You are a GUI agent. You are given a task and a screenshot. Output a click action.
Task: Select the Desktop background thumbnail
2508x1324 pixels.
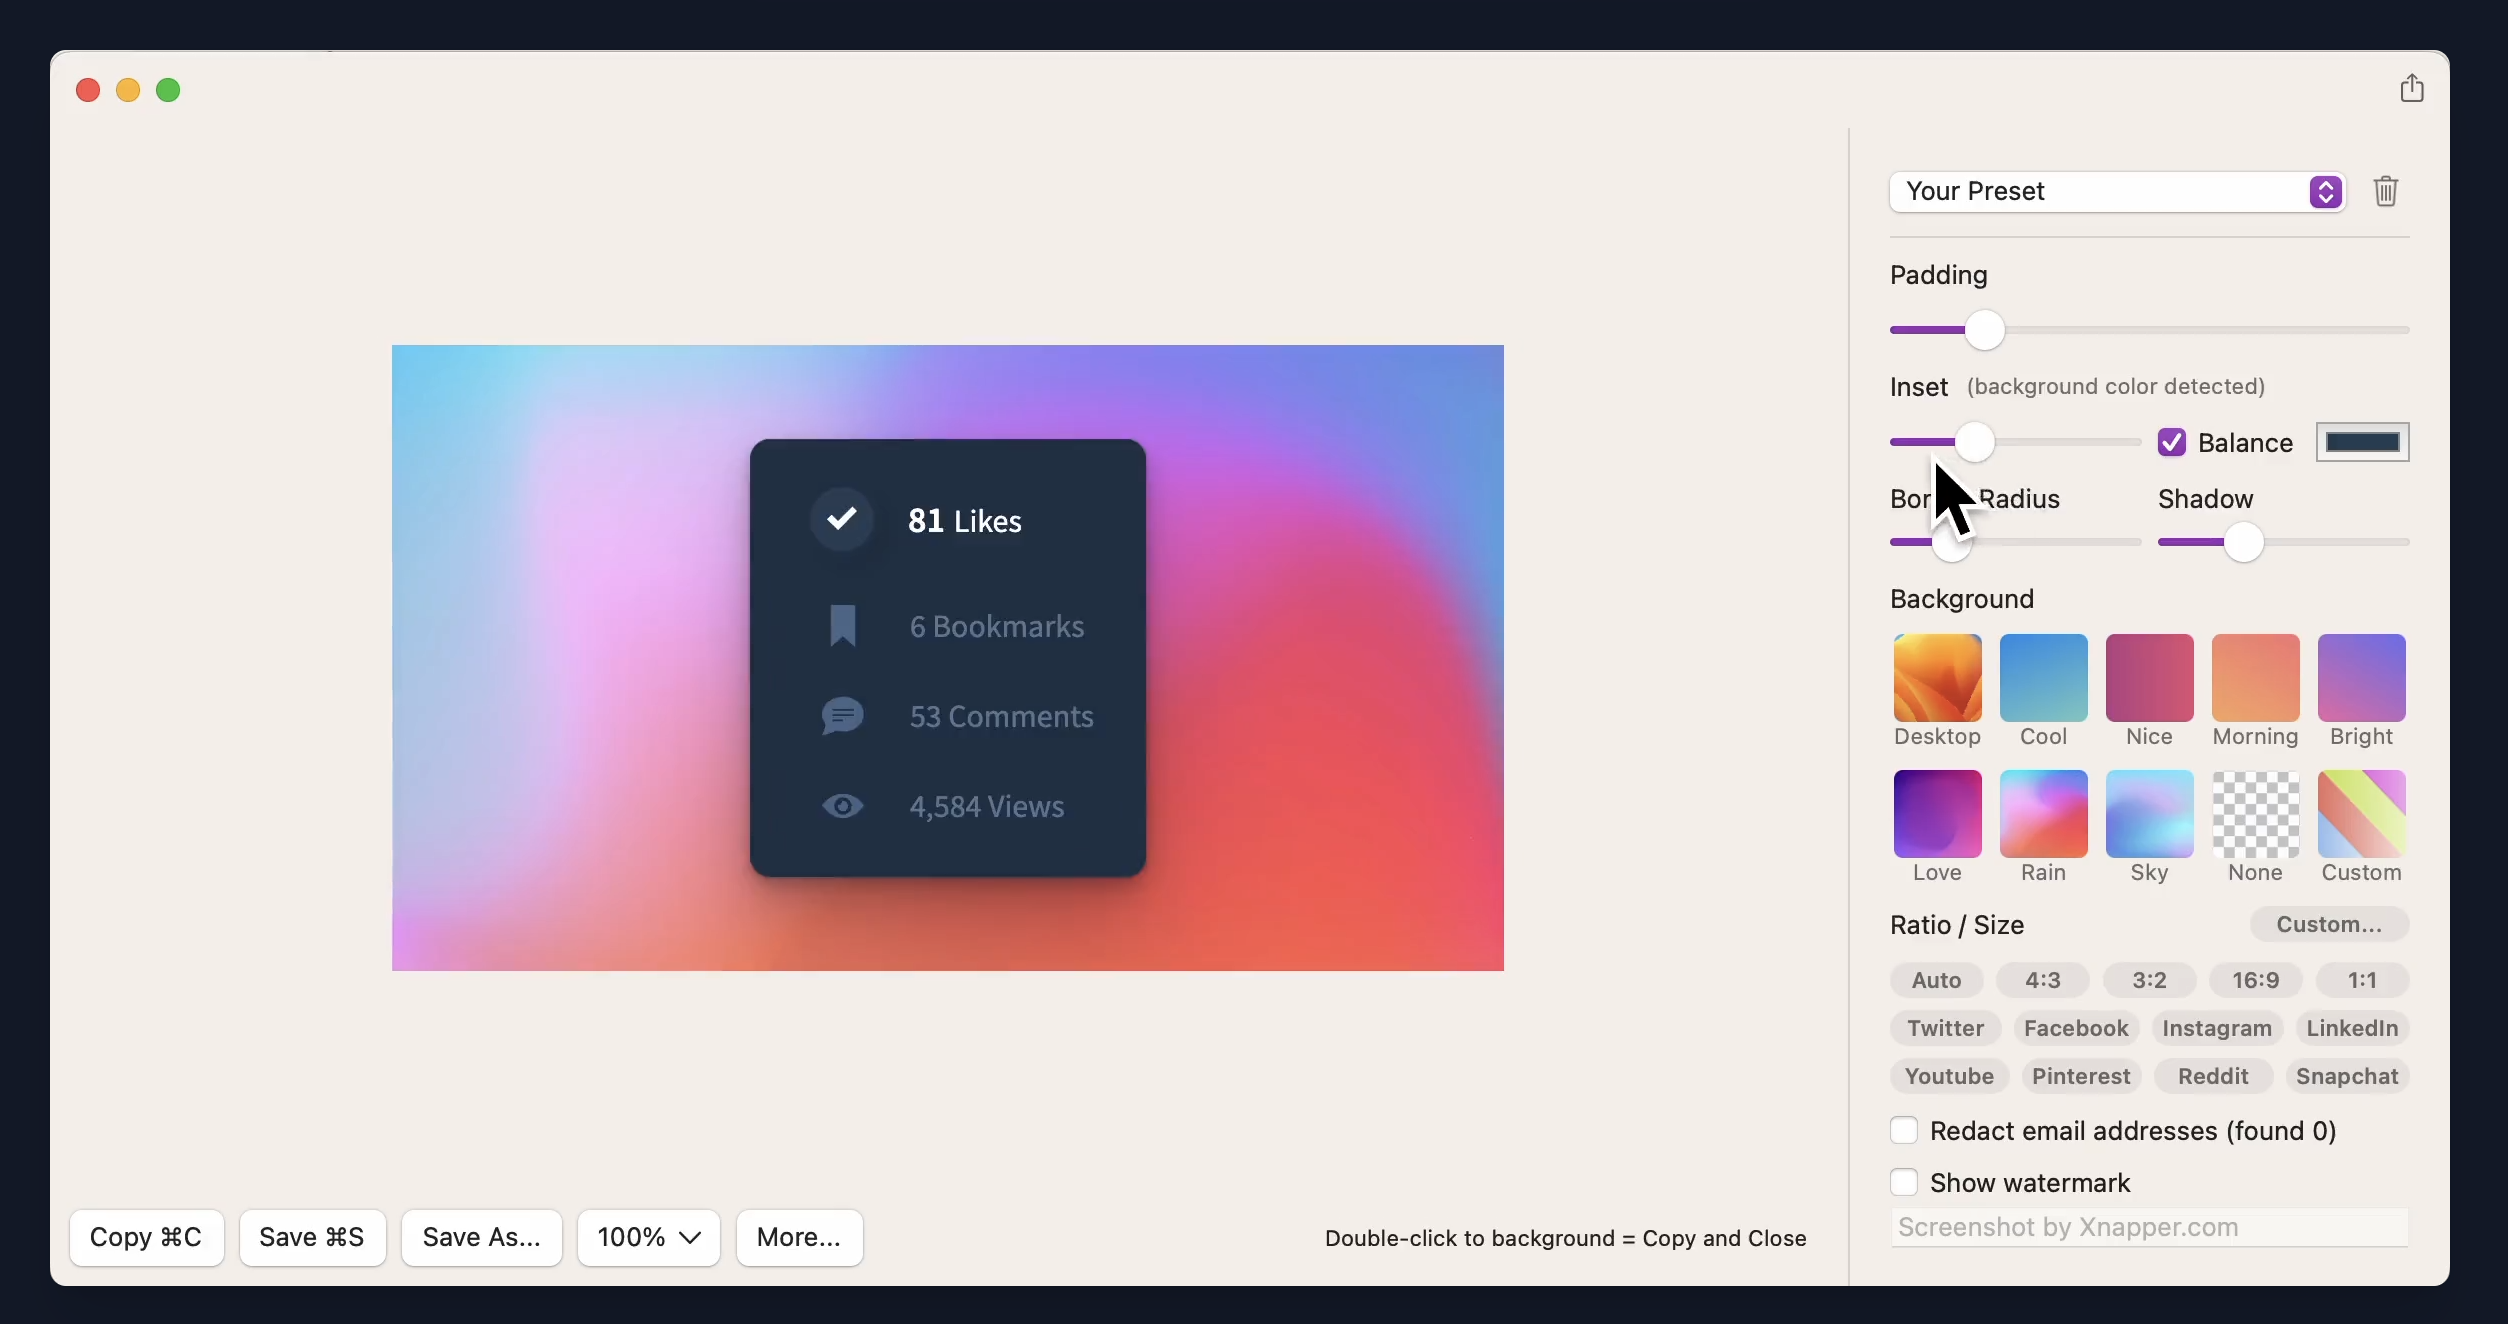[x=1937, y=678]
